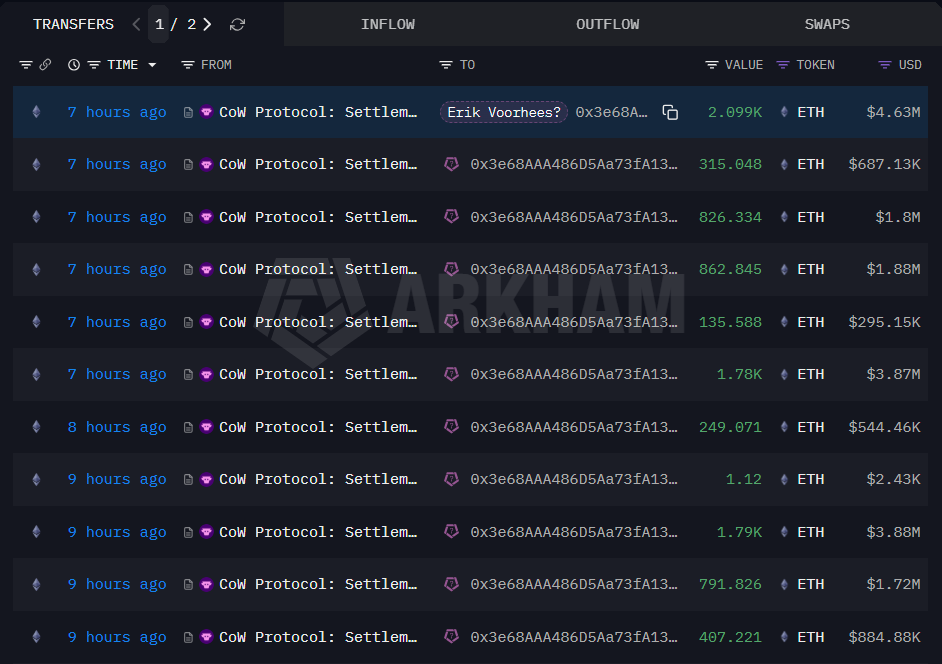Click the recipient address icon in 826.334 row
Viewport: 942px width, 664px height.
[452, 217]
